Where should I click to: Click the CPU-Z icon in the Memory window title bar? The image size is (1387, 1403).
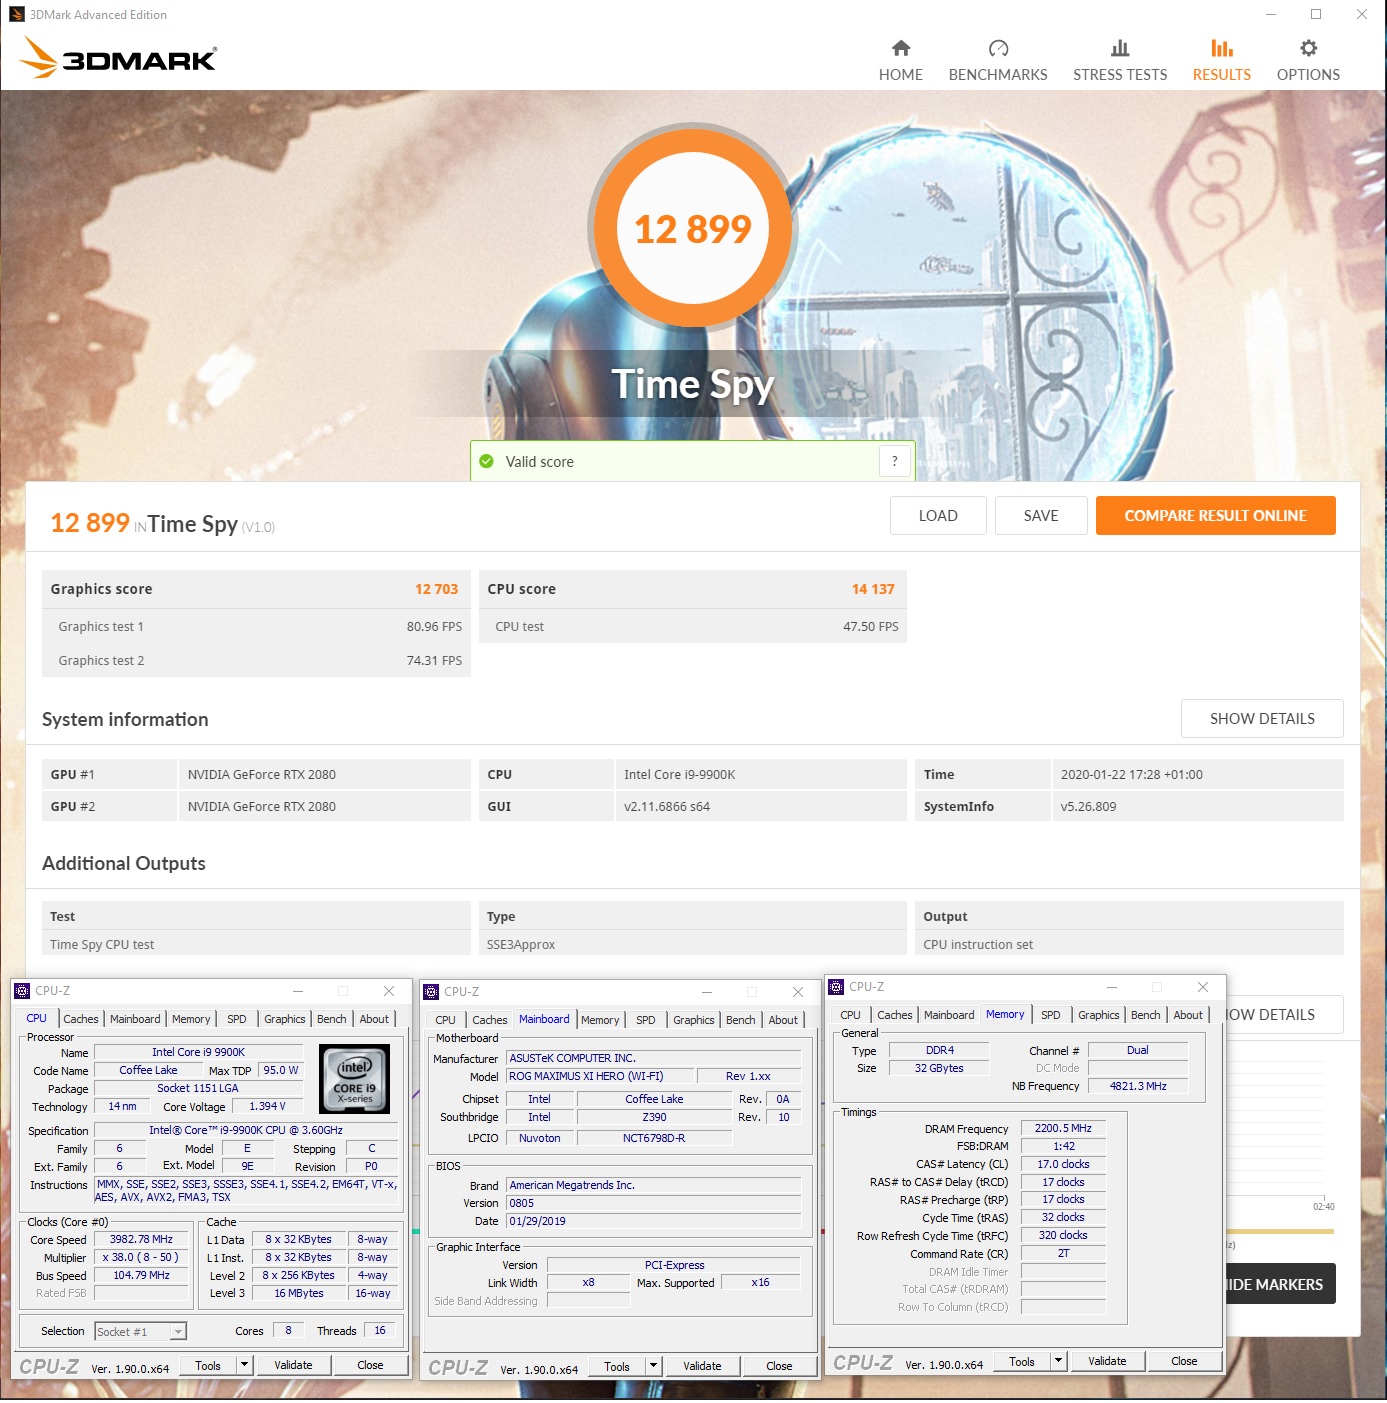tap(836, 987)
